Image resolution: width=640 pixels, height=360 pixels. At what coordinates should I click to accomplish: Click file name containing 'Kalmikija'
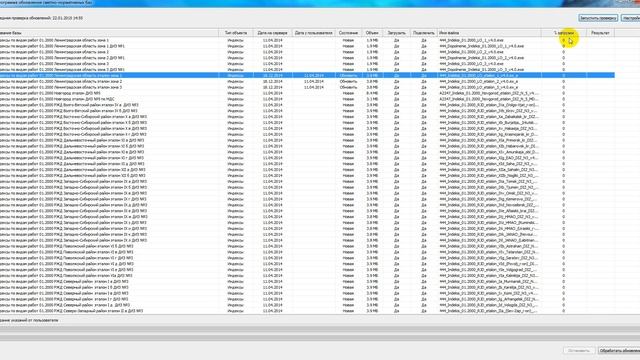coord(489,276)
